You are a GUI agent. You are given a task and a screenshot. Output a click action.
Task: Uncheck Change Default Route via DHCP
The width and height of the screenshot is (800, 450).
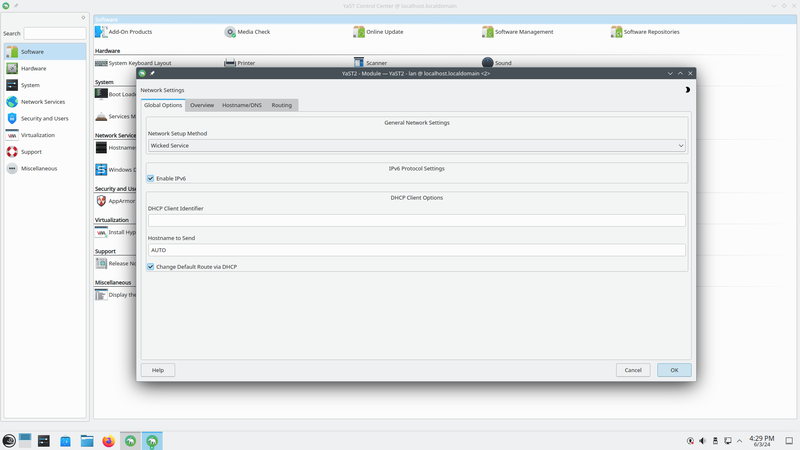151,267
